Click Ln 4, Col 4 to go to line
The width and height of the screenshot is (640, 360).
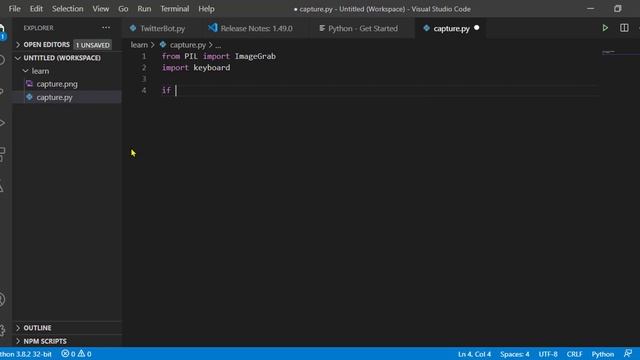coord(474,354)
